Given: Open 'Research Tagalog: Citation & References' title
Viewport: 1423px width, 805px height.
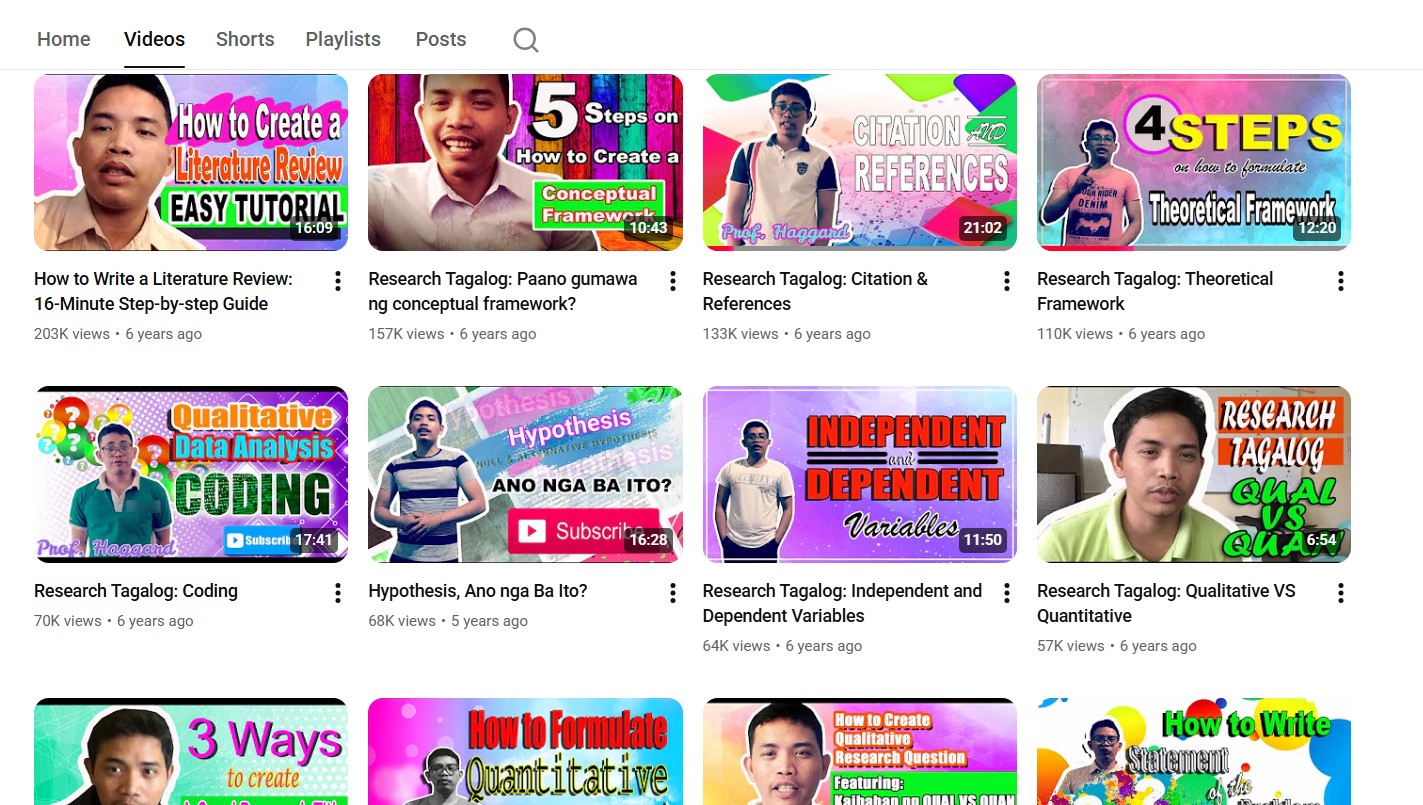Looking at the screenshot, I should point(815,291).
